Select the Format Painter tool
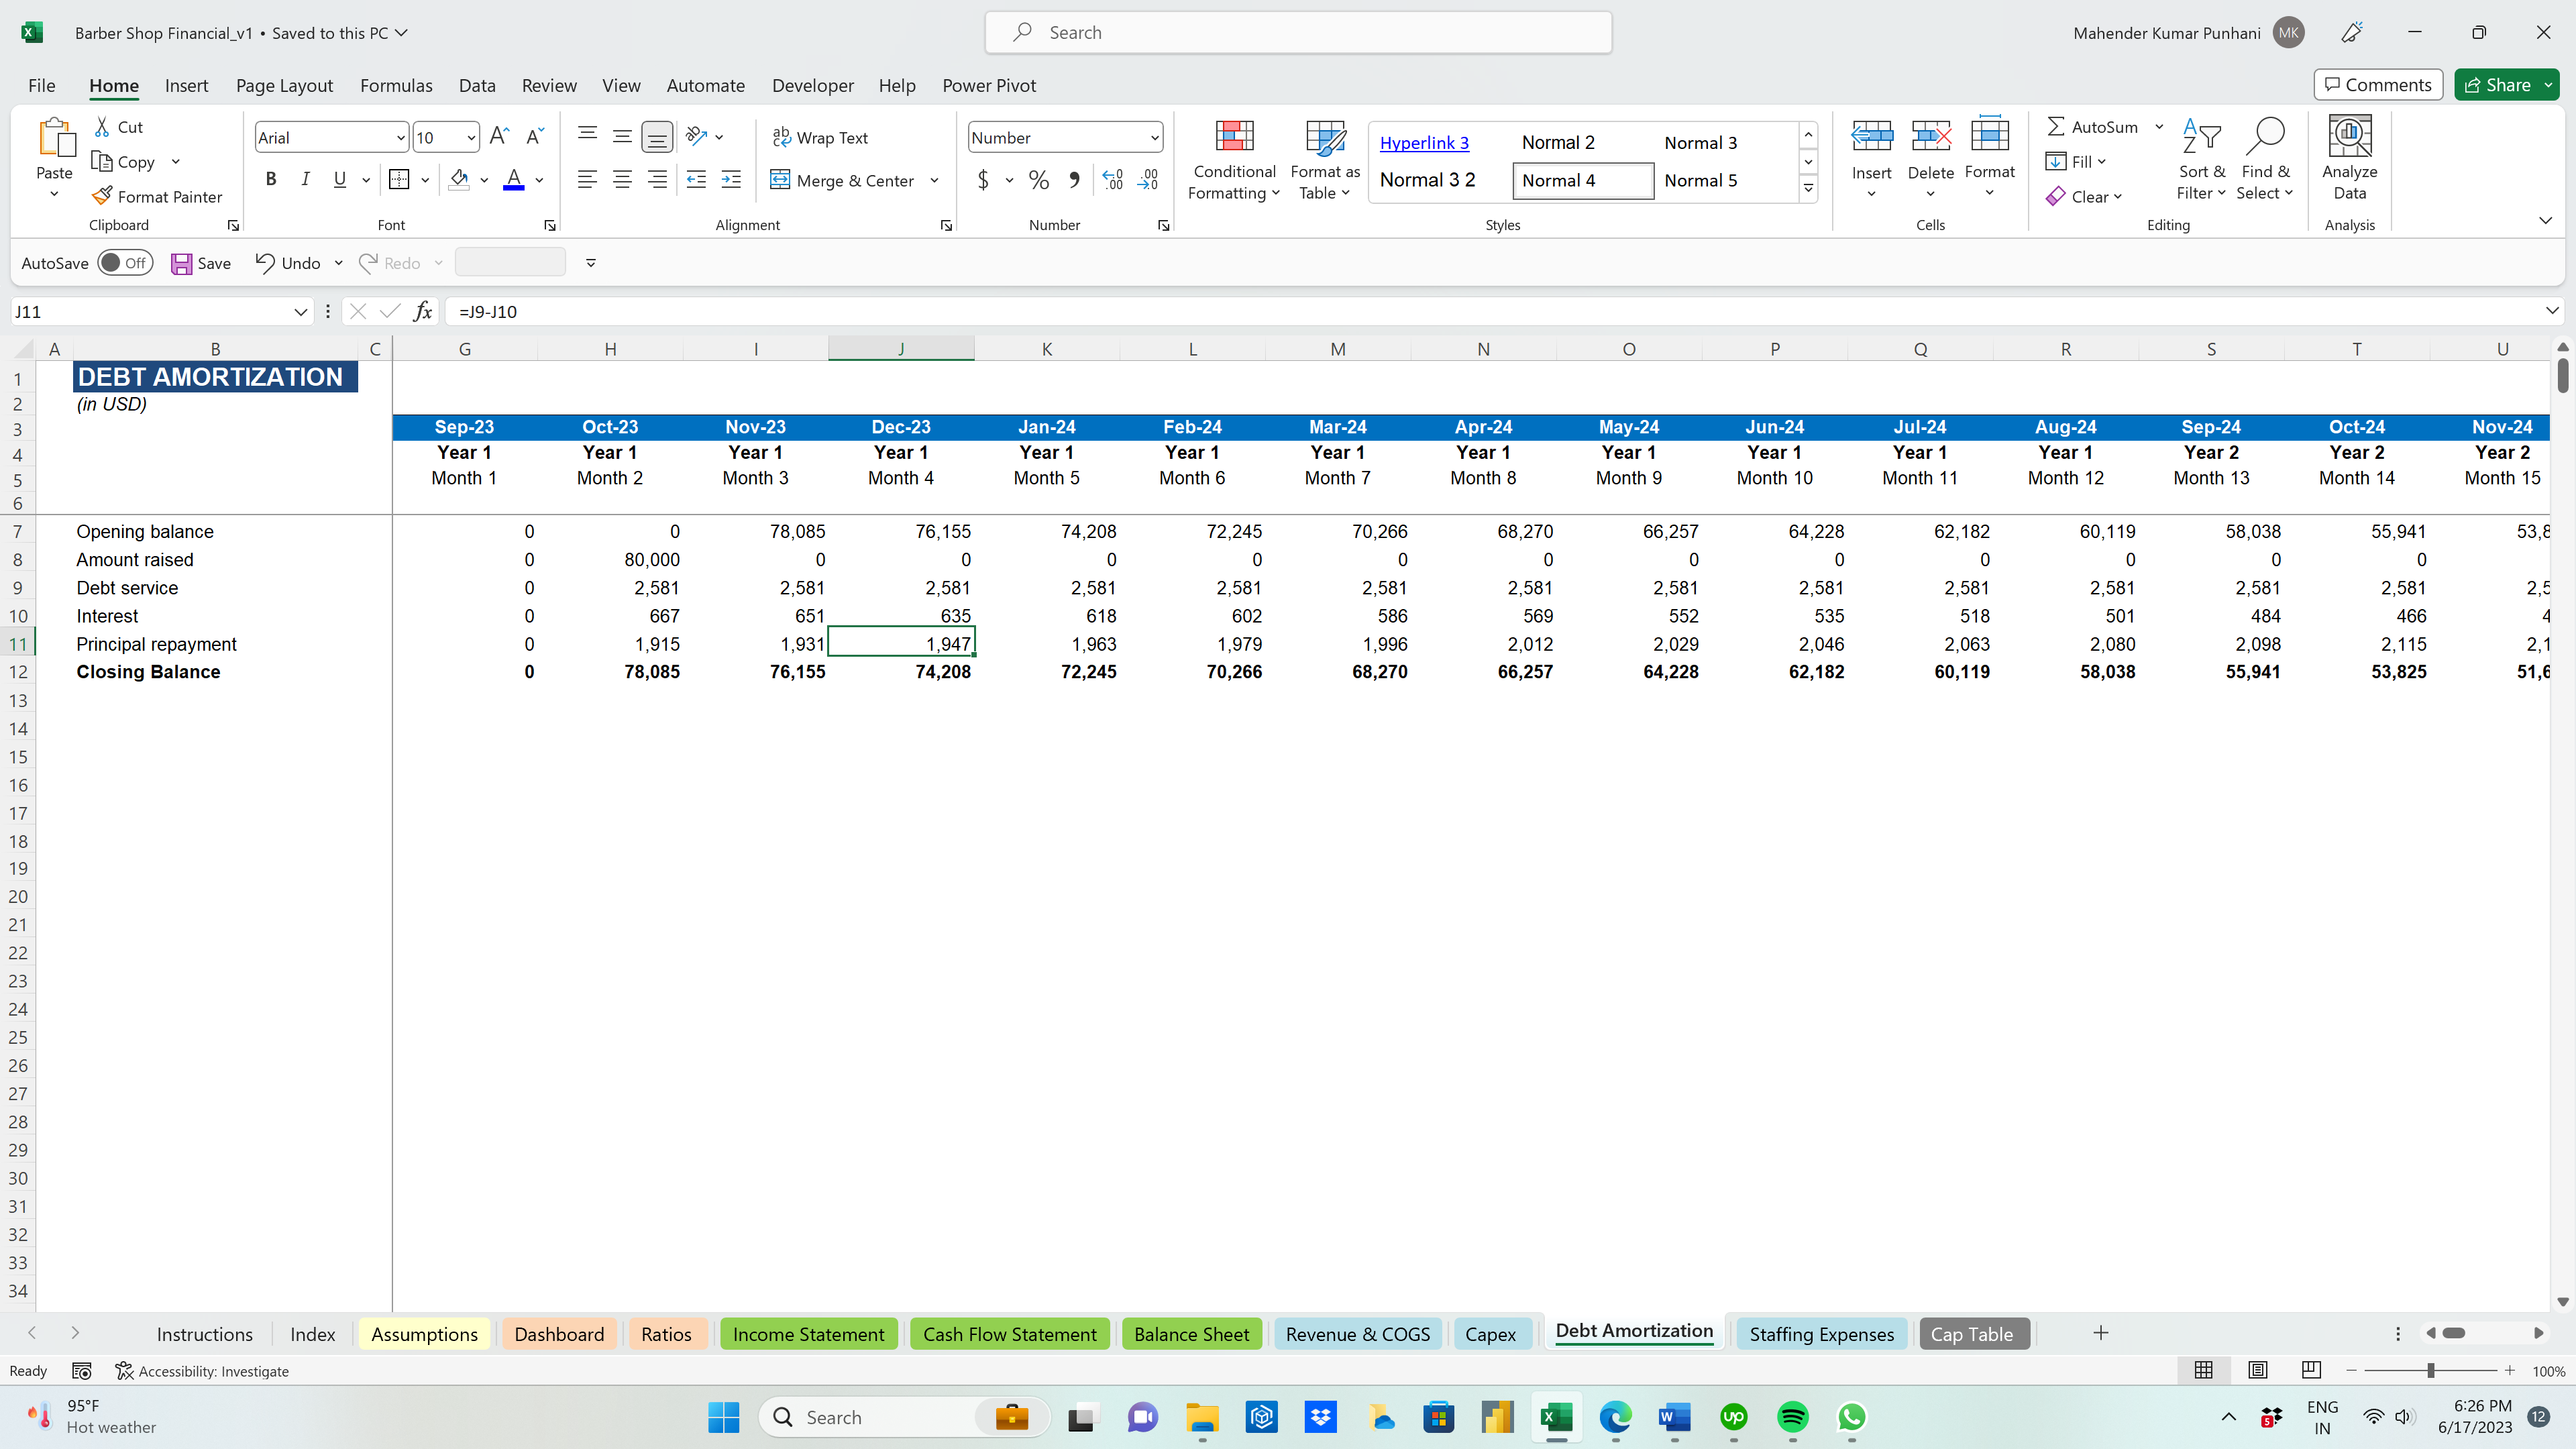 pos(158,196)
